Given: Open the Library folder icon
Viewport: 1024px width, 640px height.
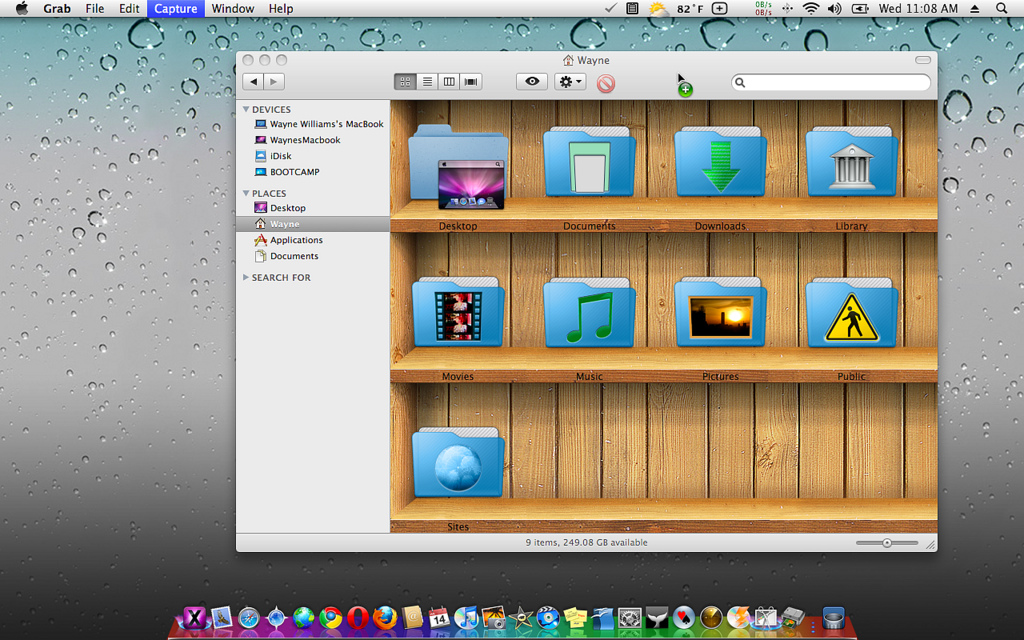Looking at the screenshot, I should [x=852, y=161].
